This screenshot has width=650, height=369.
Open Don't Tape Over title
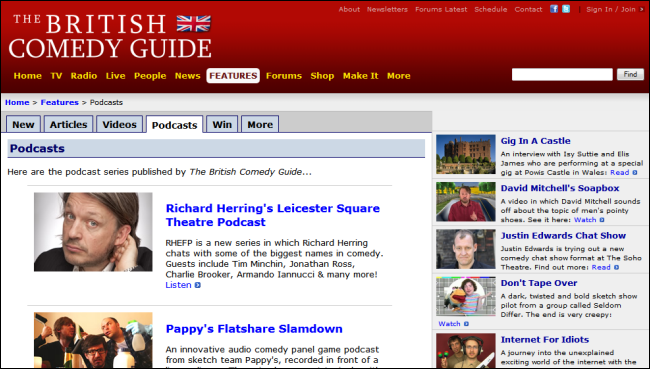click(x=538, y=283)
